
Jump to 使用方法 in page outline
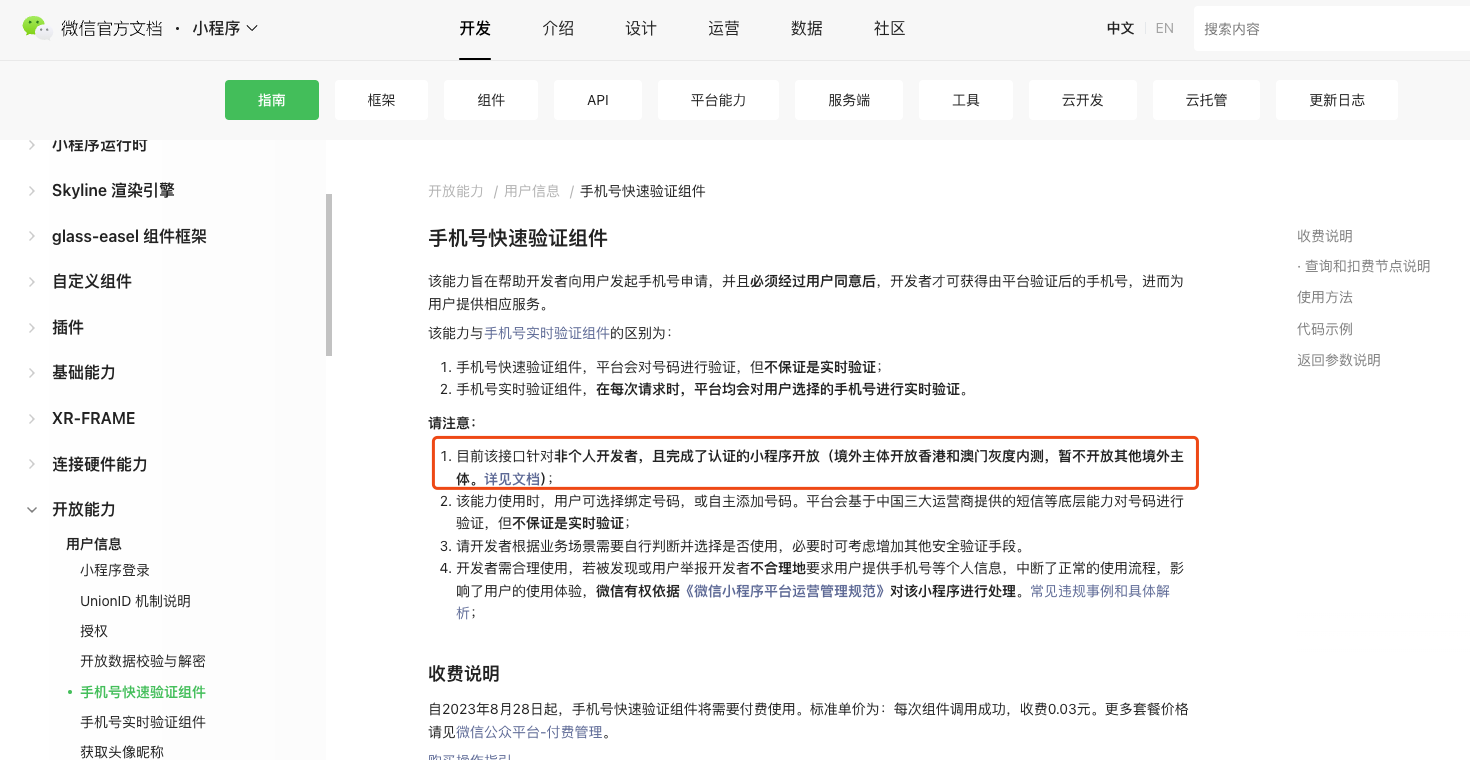click(x=1325, y=297)
